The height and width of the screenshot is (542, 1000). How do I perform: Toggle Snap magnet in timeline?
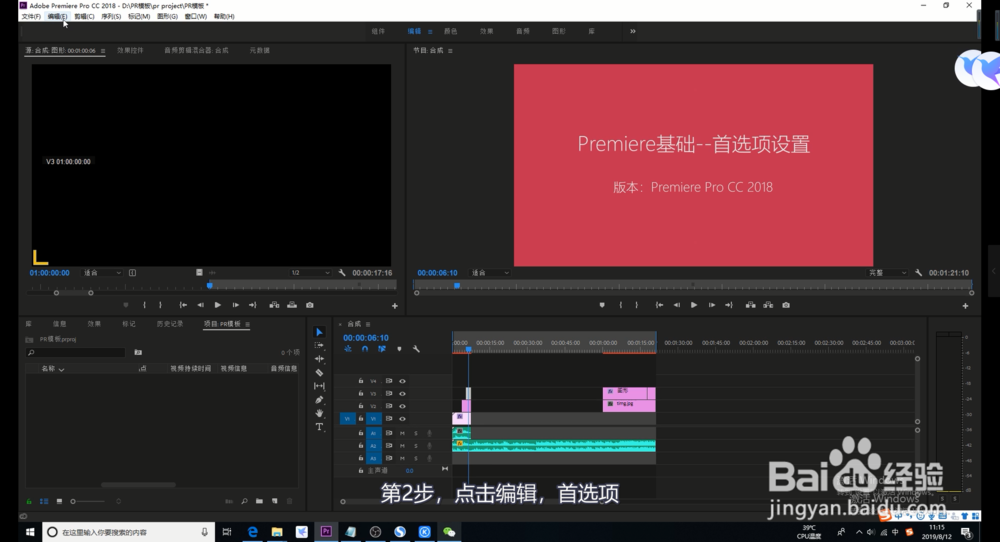coord(365,349)
